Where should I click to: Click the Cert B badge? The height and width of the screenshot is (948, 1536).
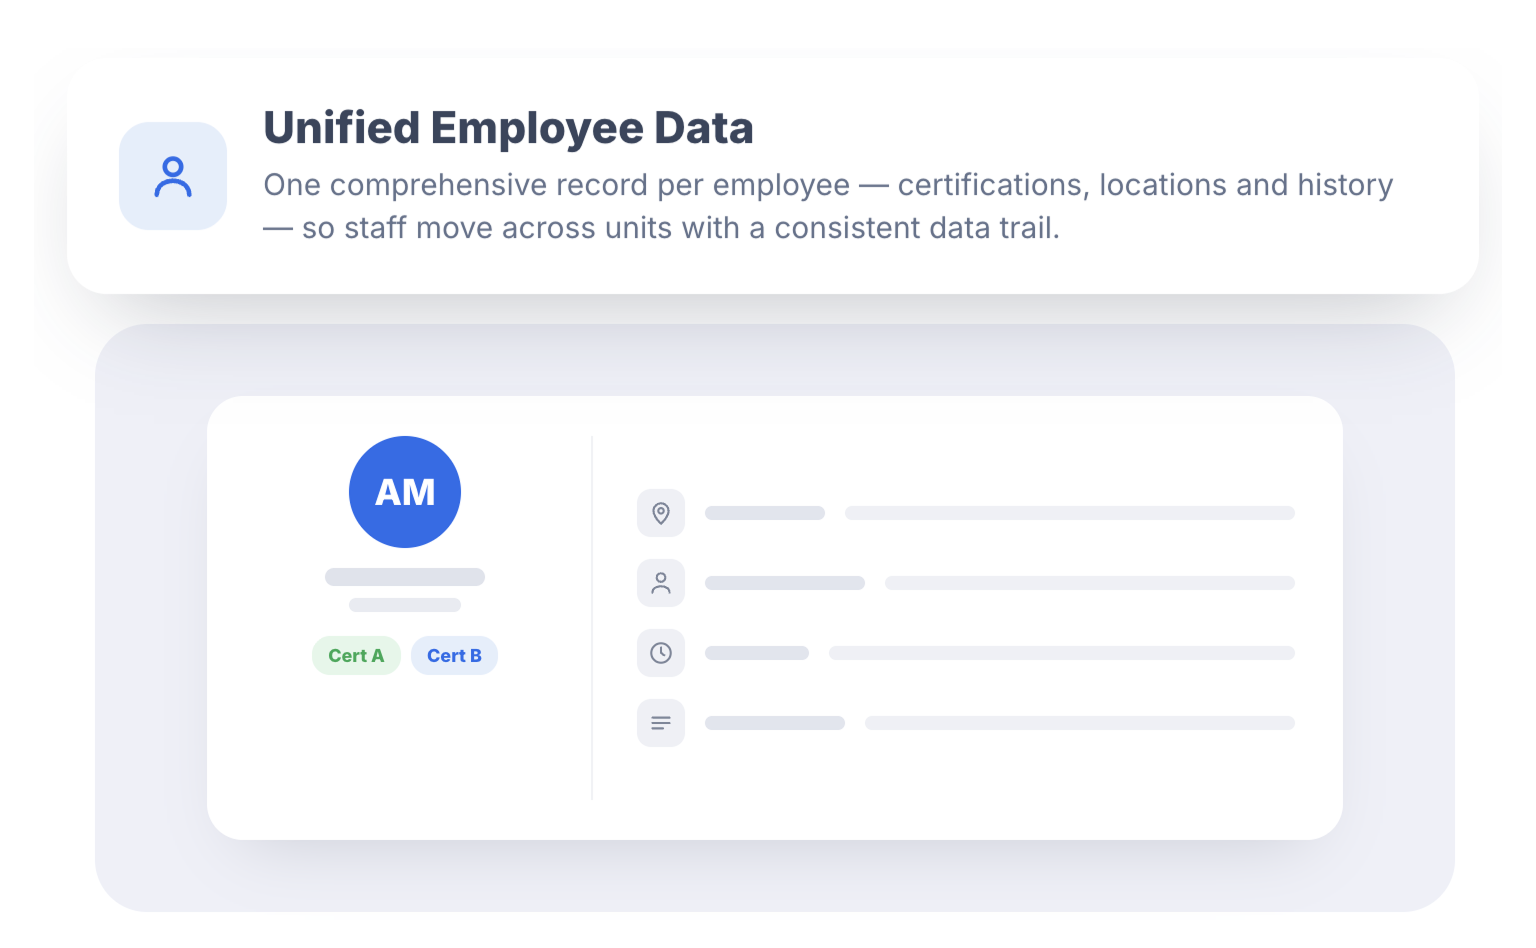coord(454,656)
